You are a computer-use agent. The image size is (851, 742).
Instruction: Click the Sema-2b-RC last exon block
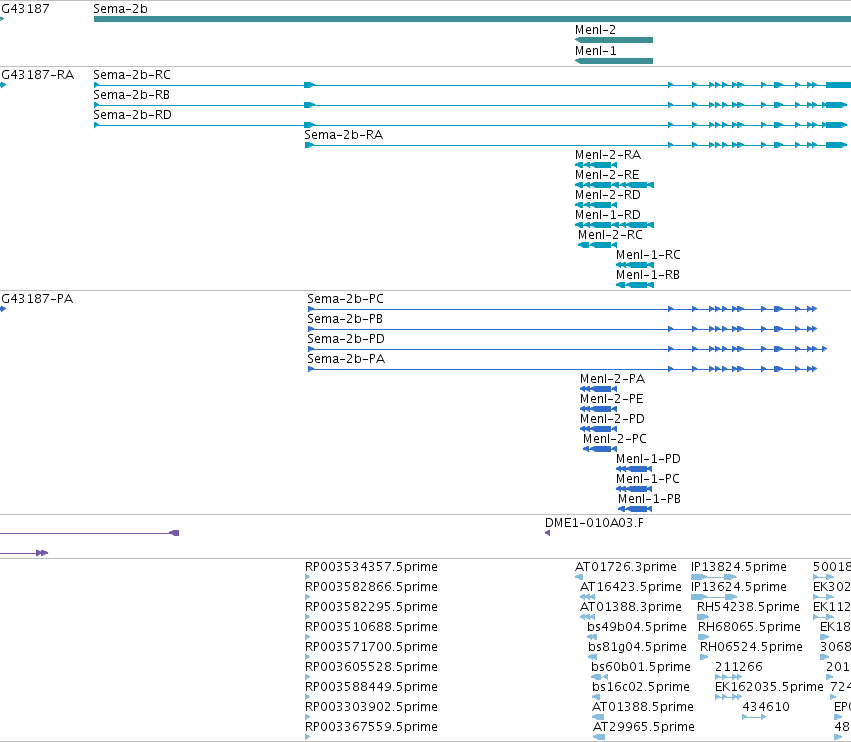coord(839,85)
